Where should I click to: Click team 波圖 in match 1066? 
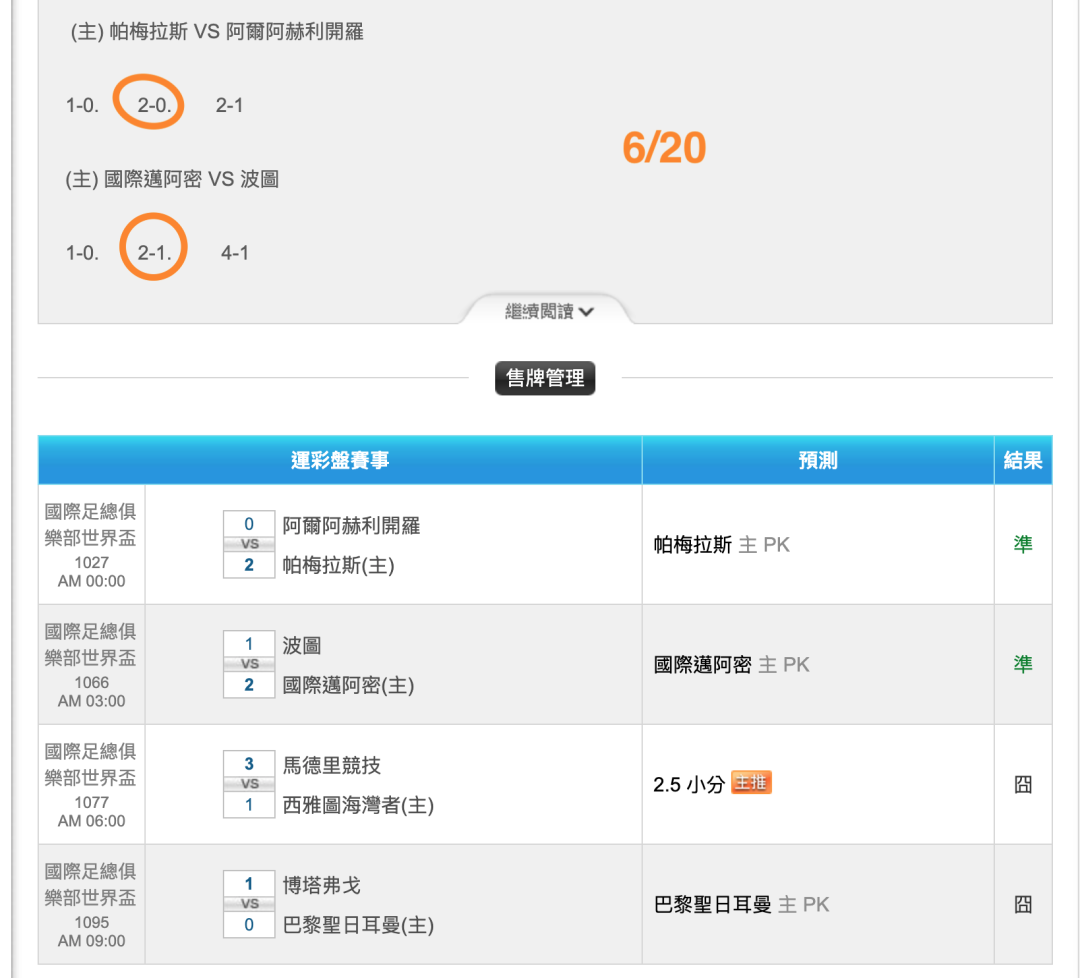[302, 645]
